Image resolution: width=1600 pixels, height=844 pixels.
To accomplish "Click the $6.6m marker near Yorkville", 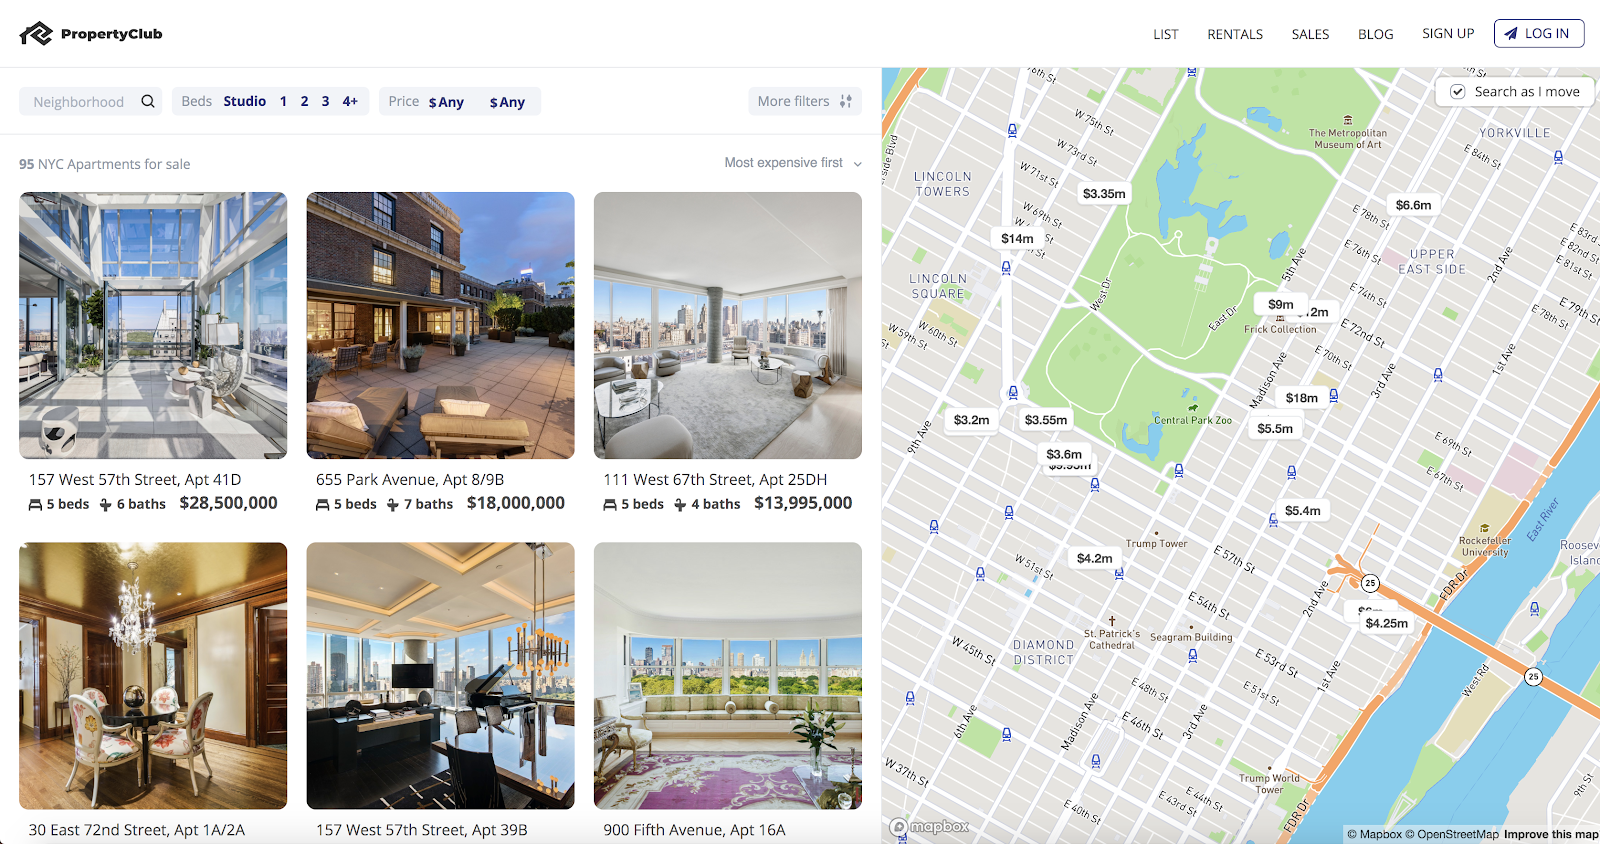I will coord(1413,205).
